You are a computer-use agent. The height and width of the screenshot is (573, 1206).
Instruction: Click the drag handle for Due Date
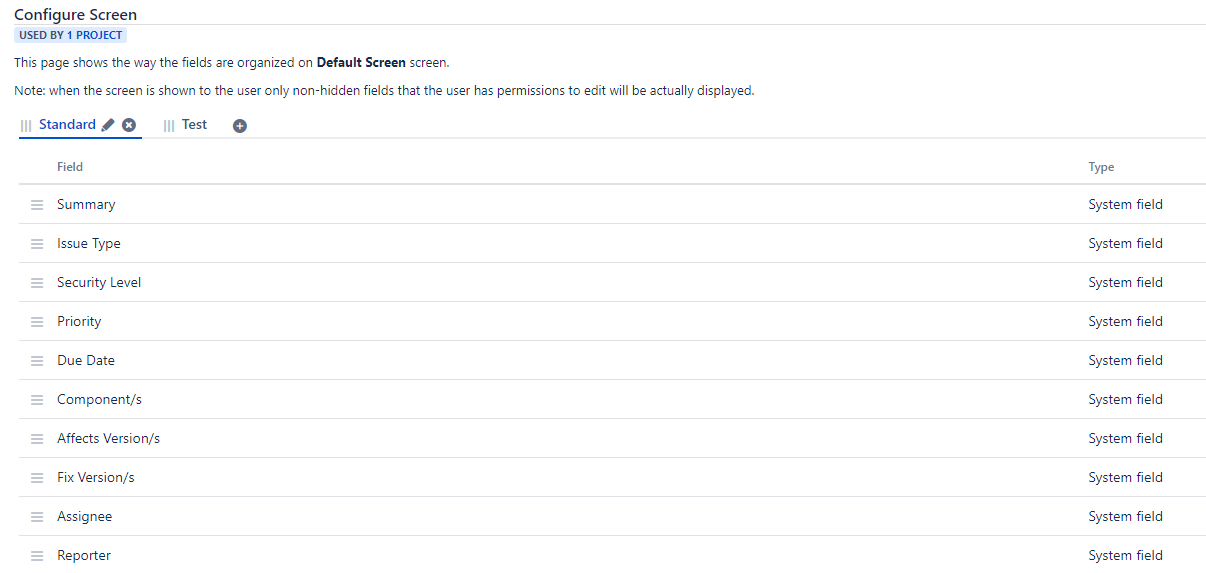point(37,361)
